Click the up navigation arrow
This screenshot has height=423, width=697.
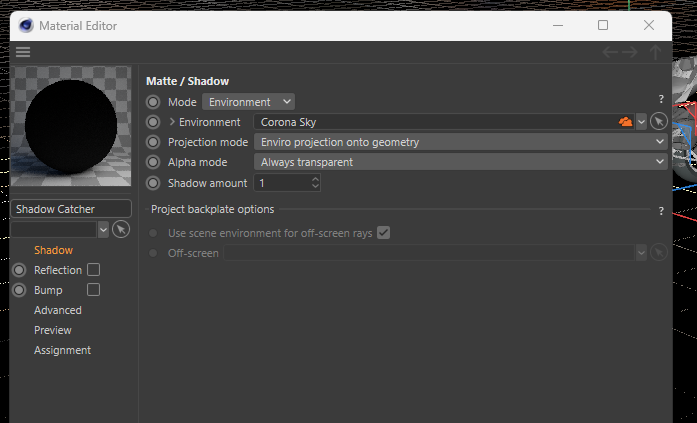[x=655, y=52]
